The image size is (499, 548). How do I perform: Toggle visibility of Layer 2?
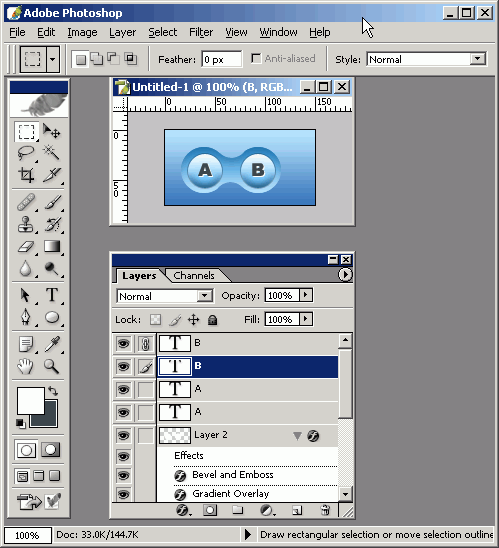[x=123, y=435]
